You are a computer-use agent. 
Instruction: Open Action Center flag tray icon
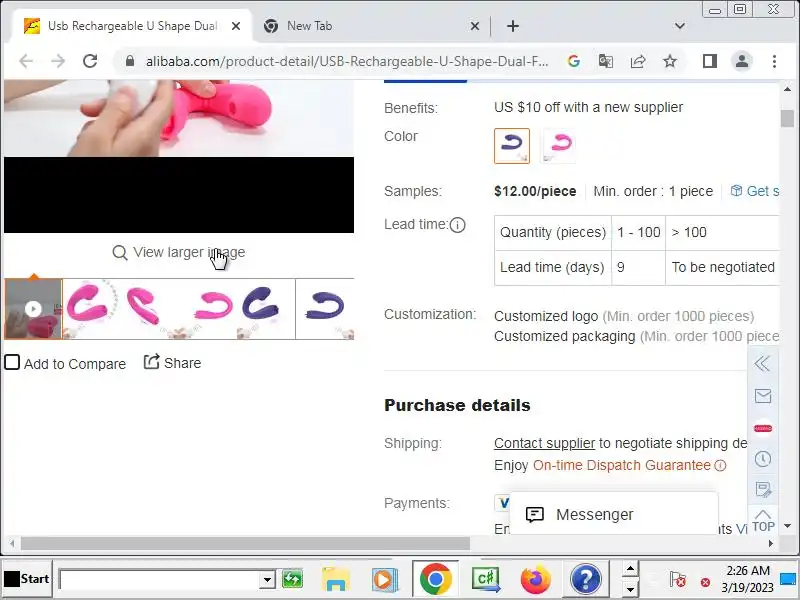(x=678, y=580)
